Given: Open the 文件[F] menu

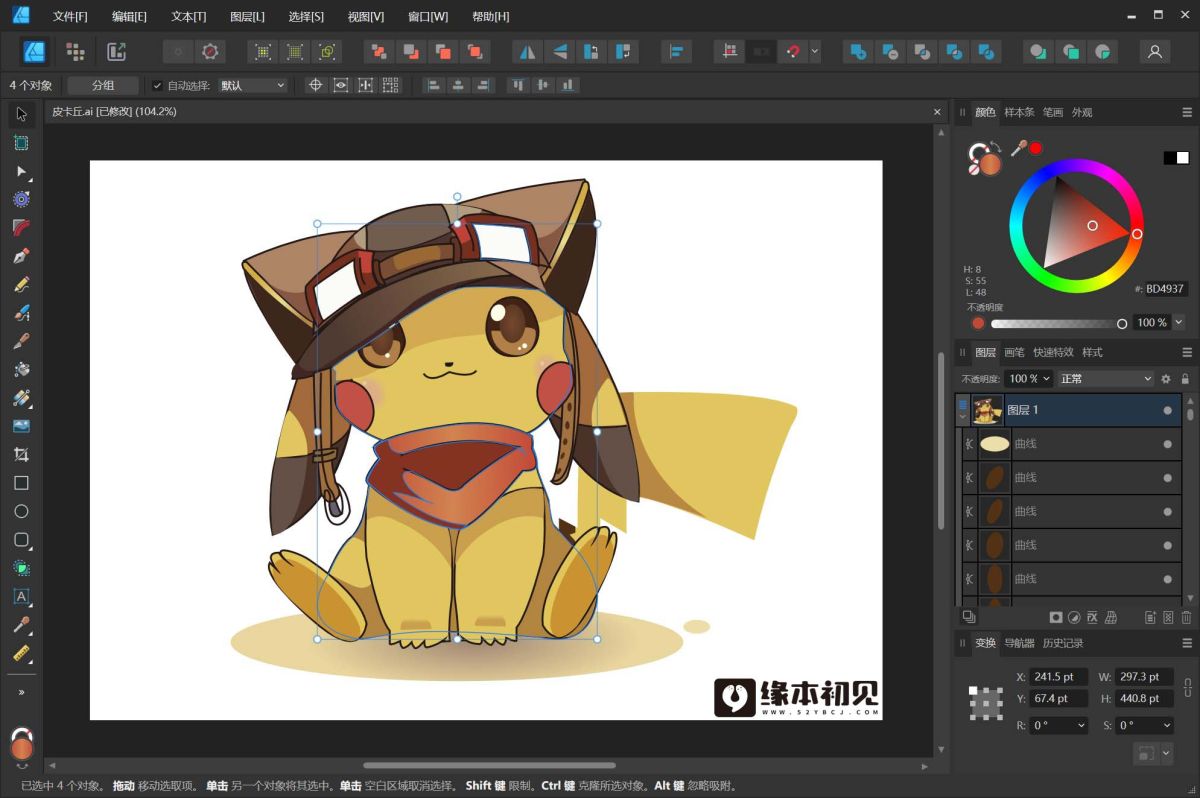Looking at the screenshot, I should (x=70, y=17).
